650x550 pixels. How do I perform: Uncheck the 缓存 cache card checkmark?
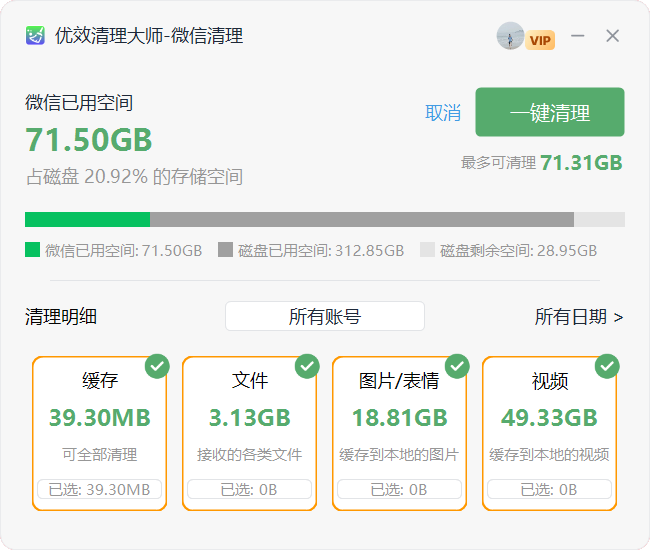[x=157, y=366]
